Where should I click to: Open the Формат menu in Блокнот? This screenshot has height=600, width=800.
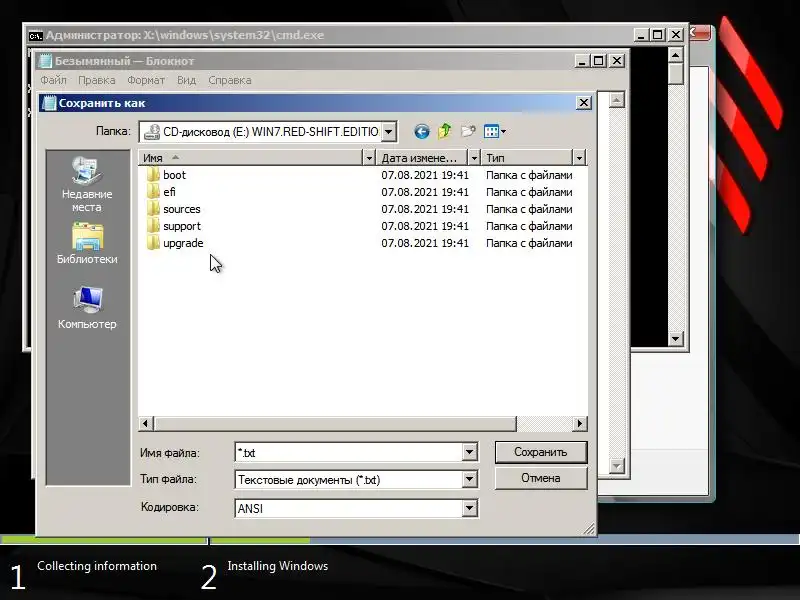click(x=146, y=80)
